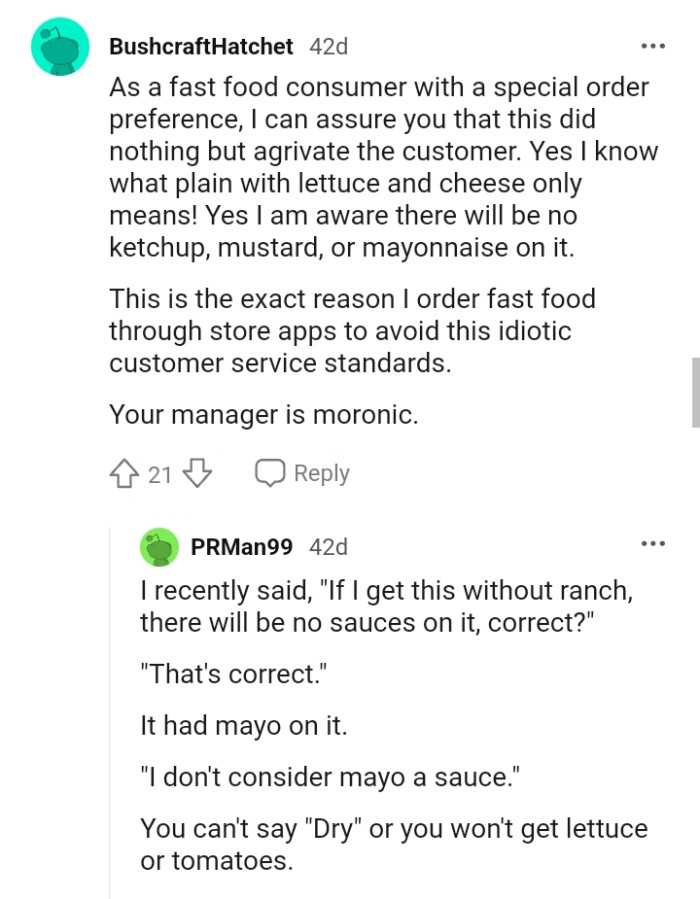Open the overflow menu on BushcraftHatchet's comment

pyautogui.click(x=653, y=45)
